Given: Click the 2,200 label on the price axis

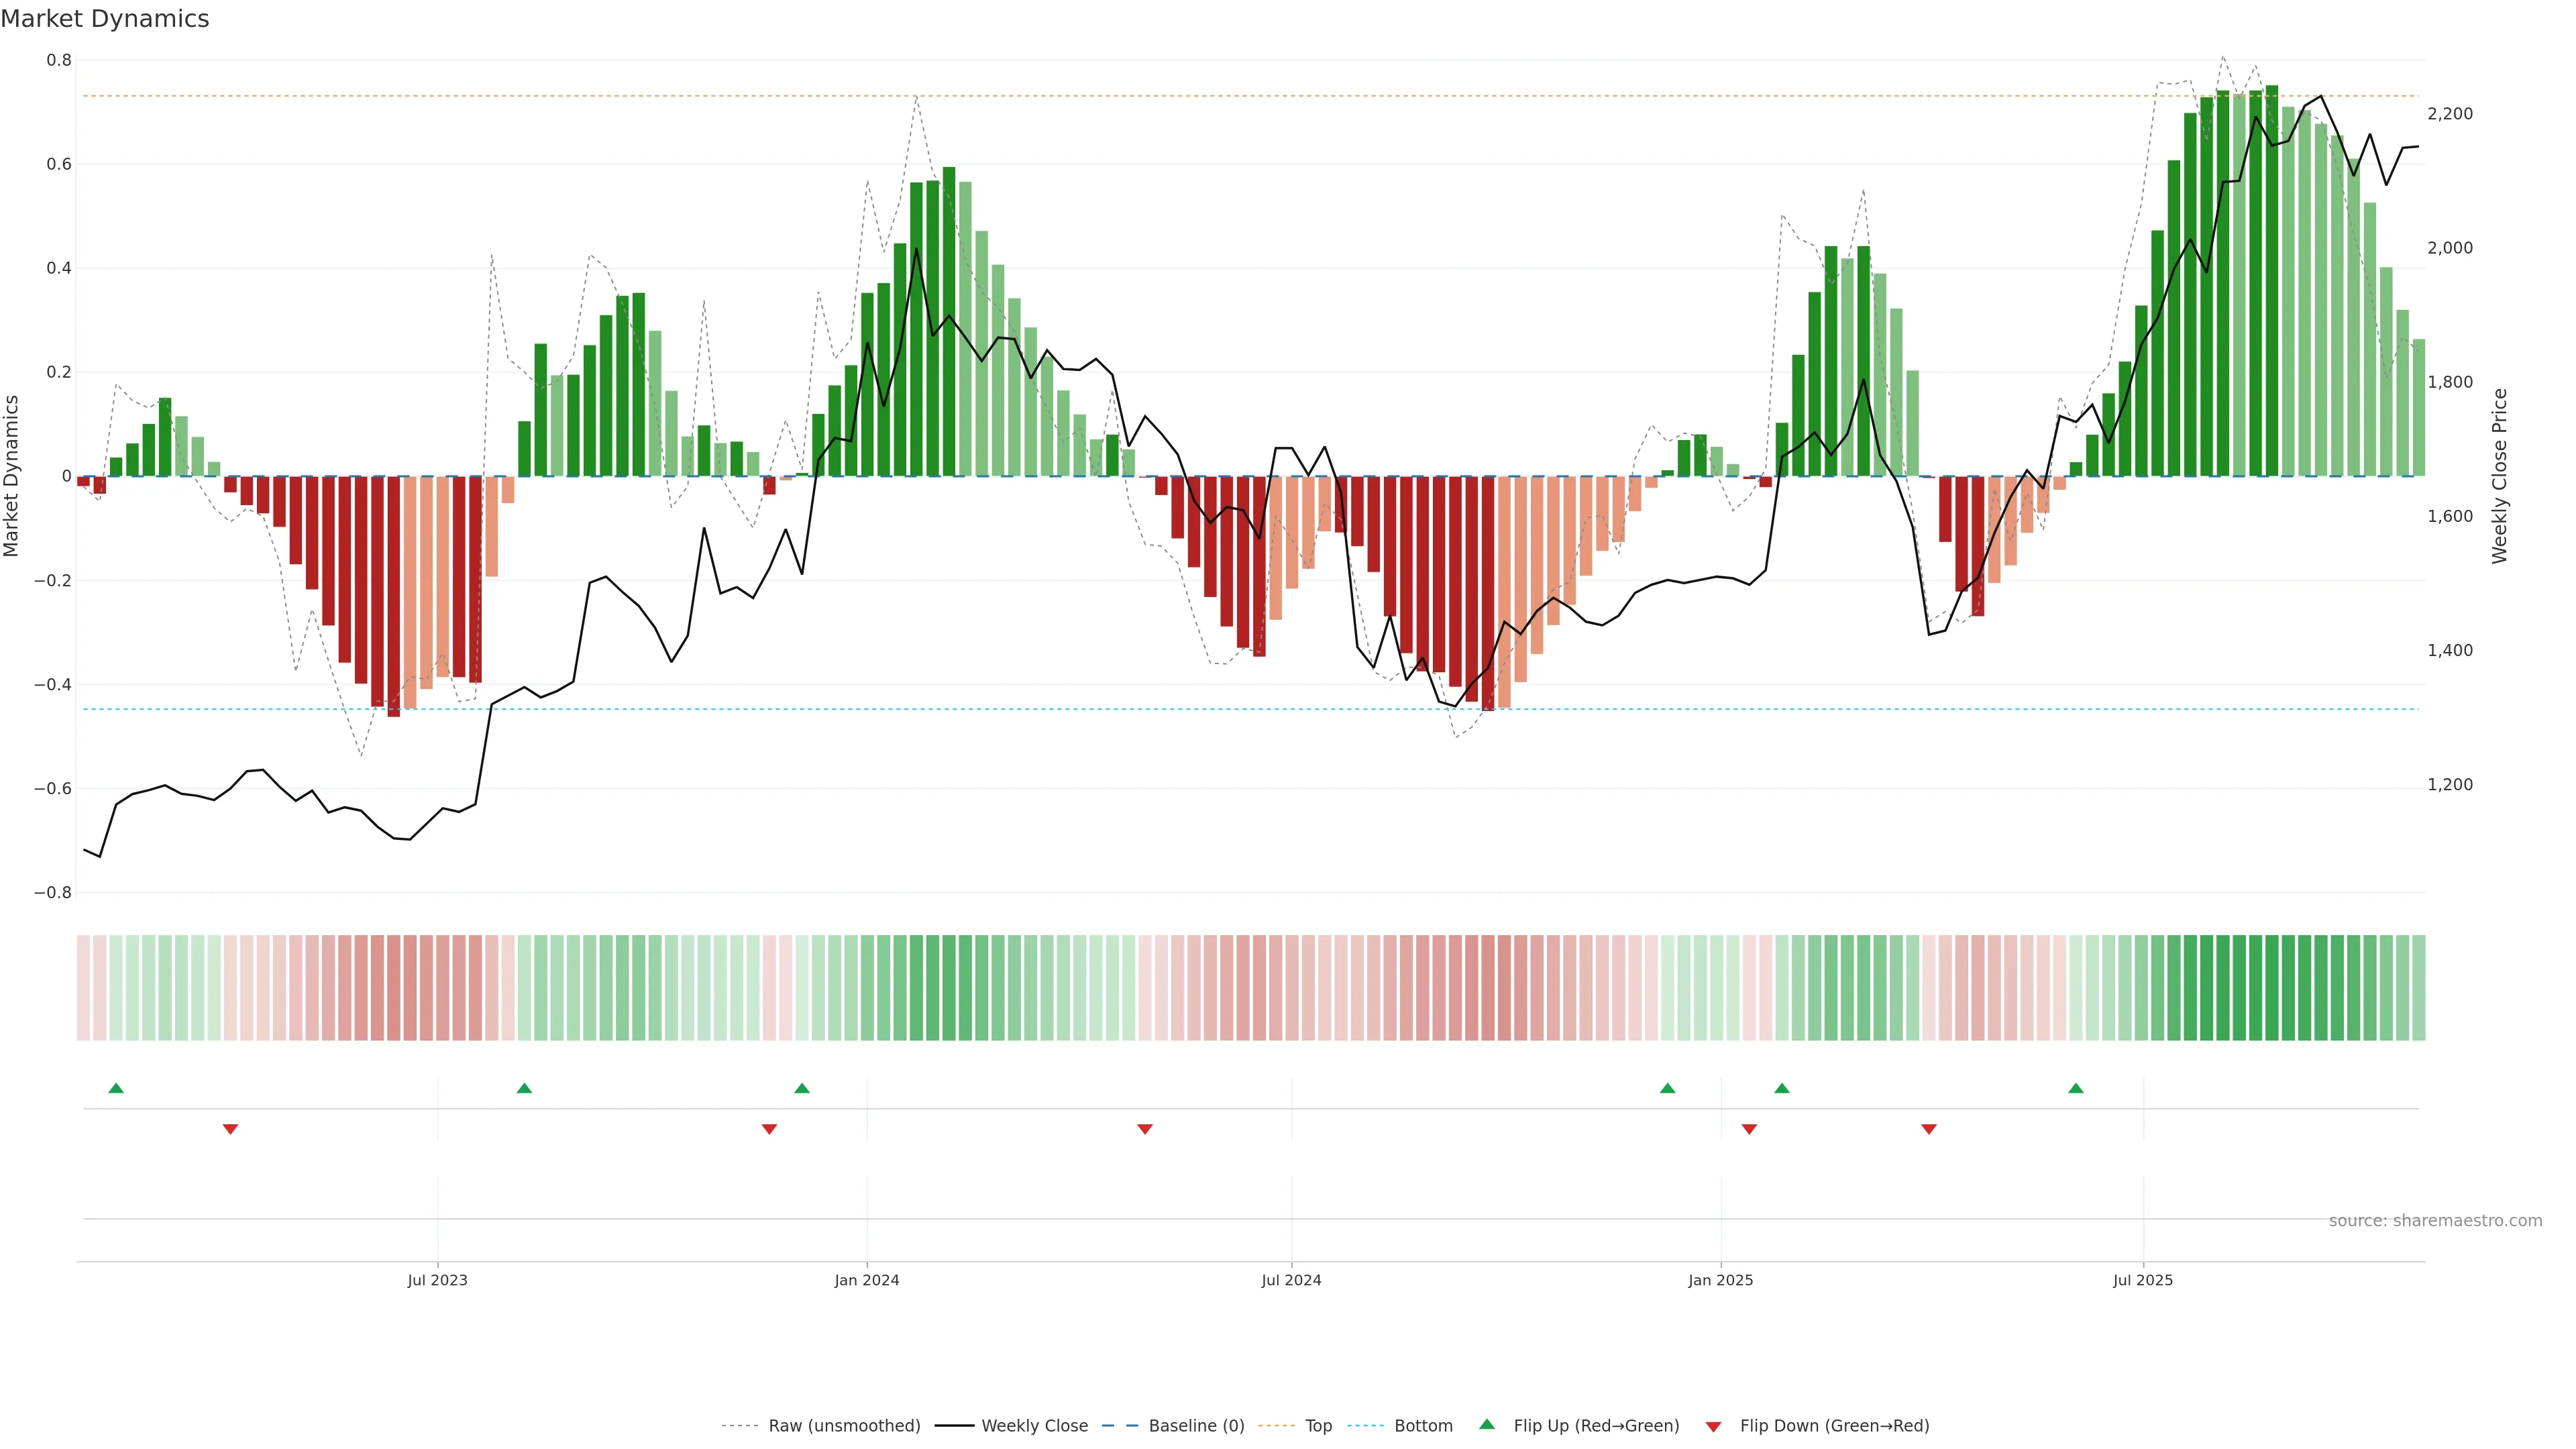Looking at the screenshot, I should [2450, 114].
